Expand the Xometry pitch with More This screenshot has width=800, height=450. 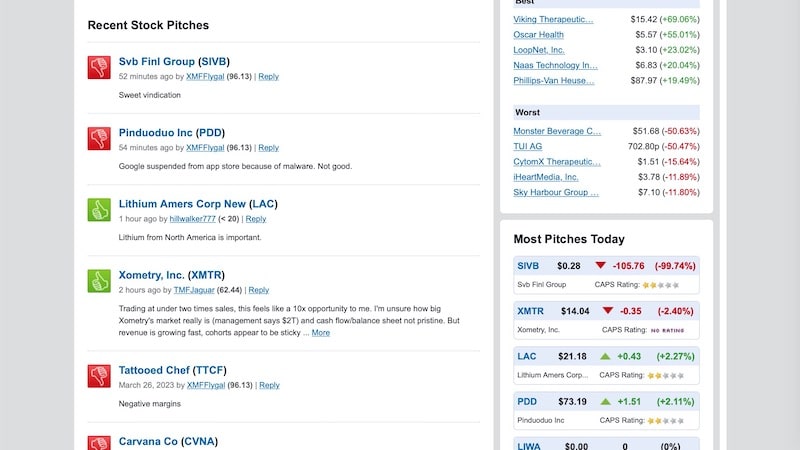(320, 333)
